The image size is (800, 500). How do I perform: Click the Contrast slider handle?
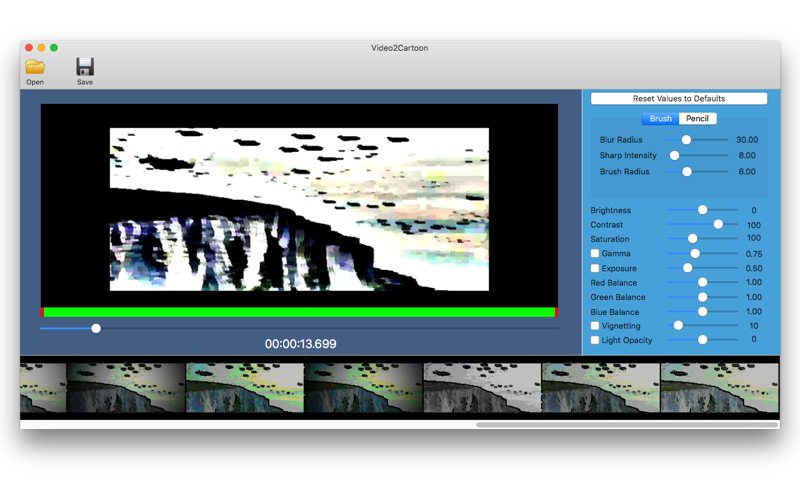tap(718, 224)
